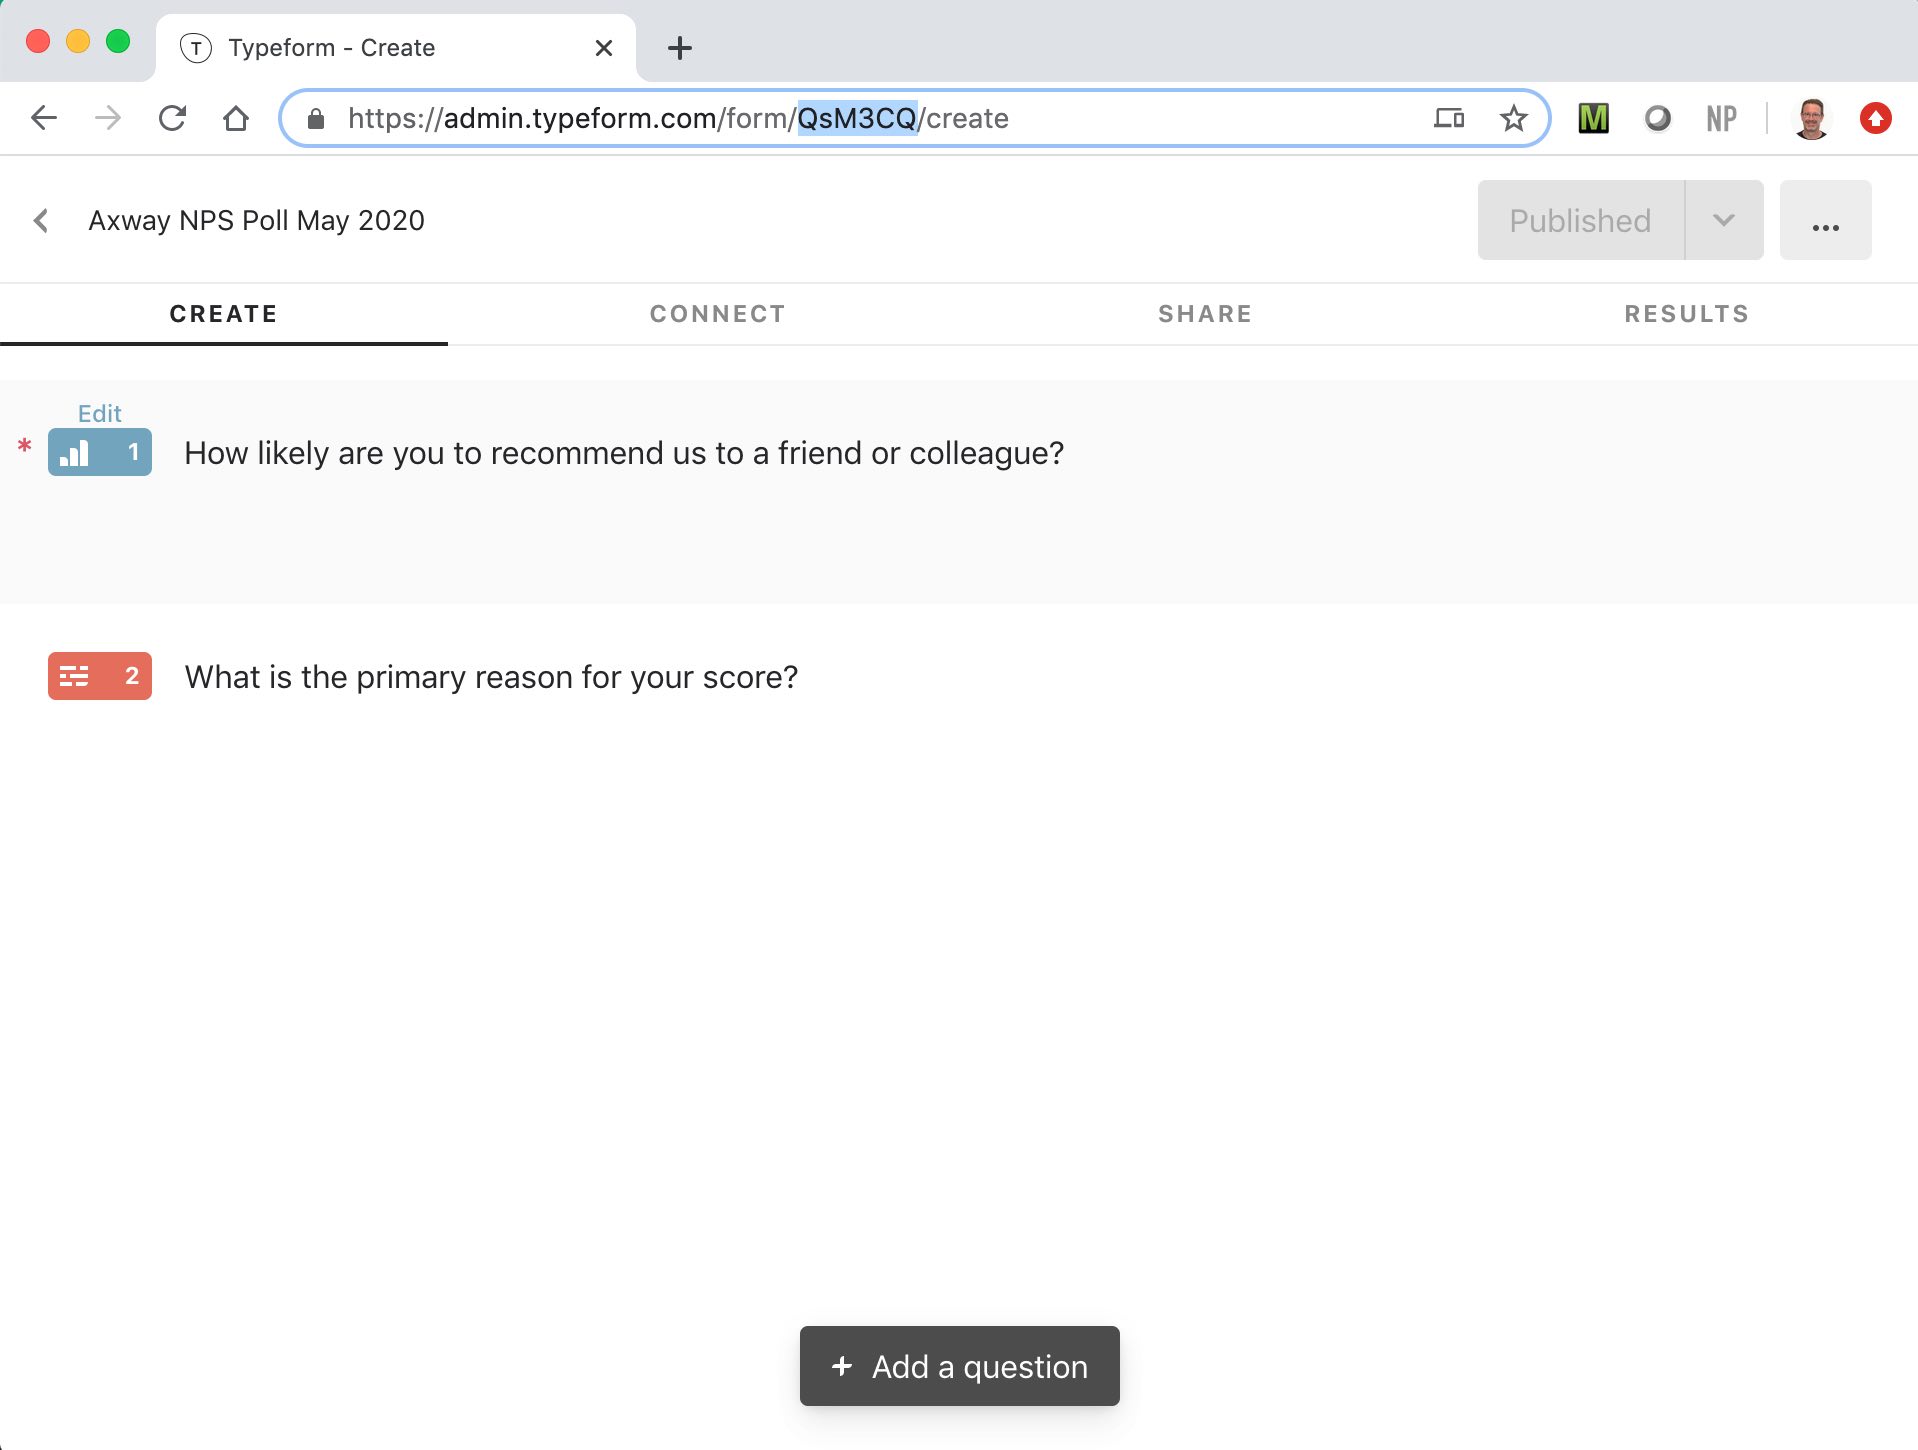Open the gray circle extension

tap(1657, 118)
